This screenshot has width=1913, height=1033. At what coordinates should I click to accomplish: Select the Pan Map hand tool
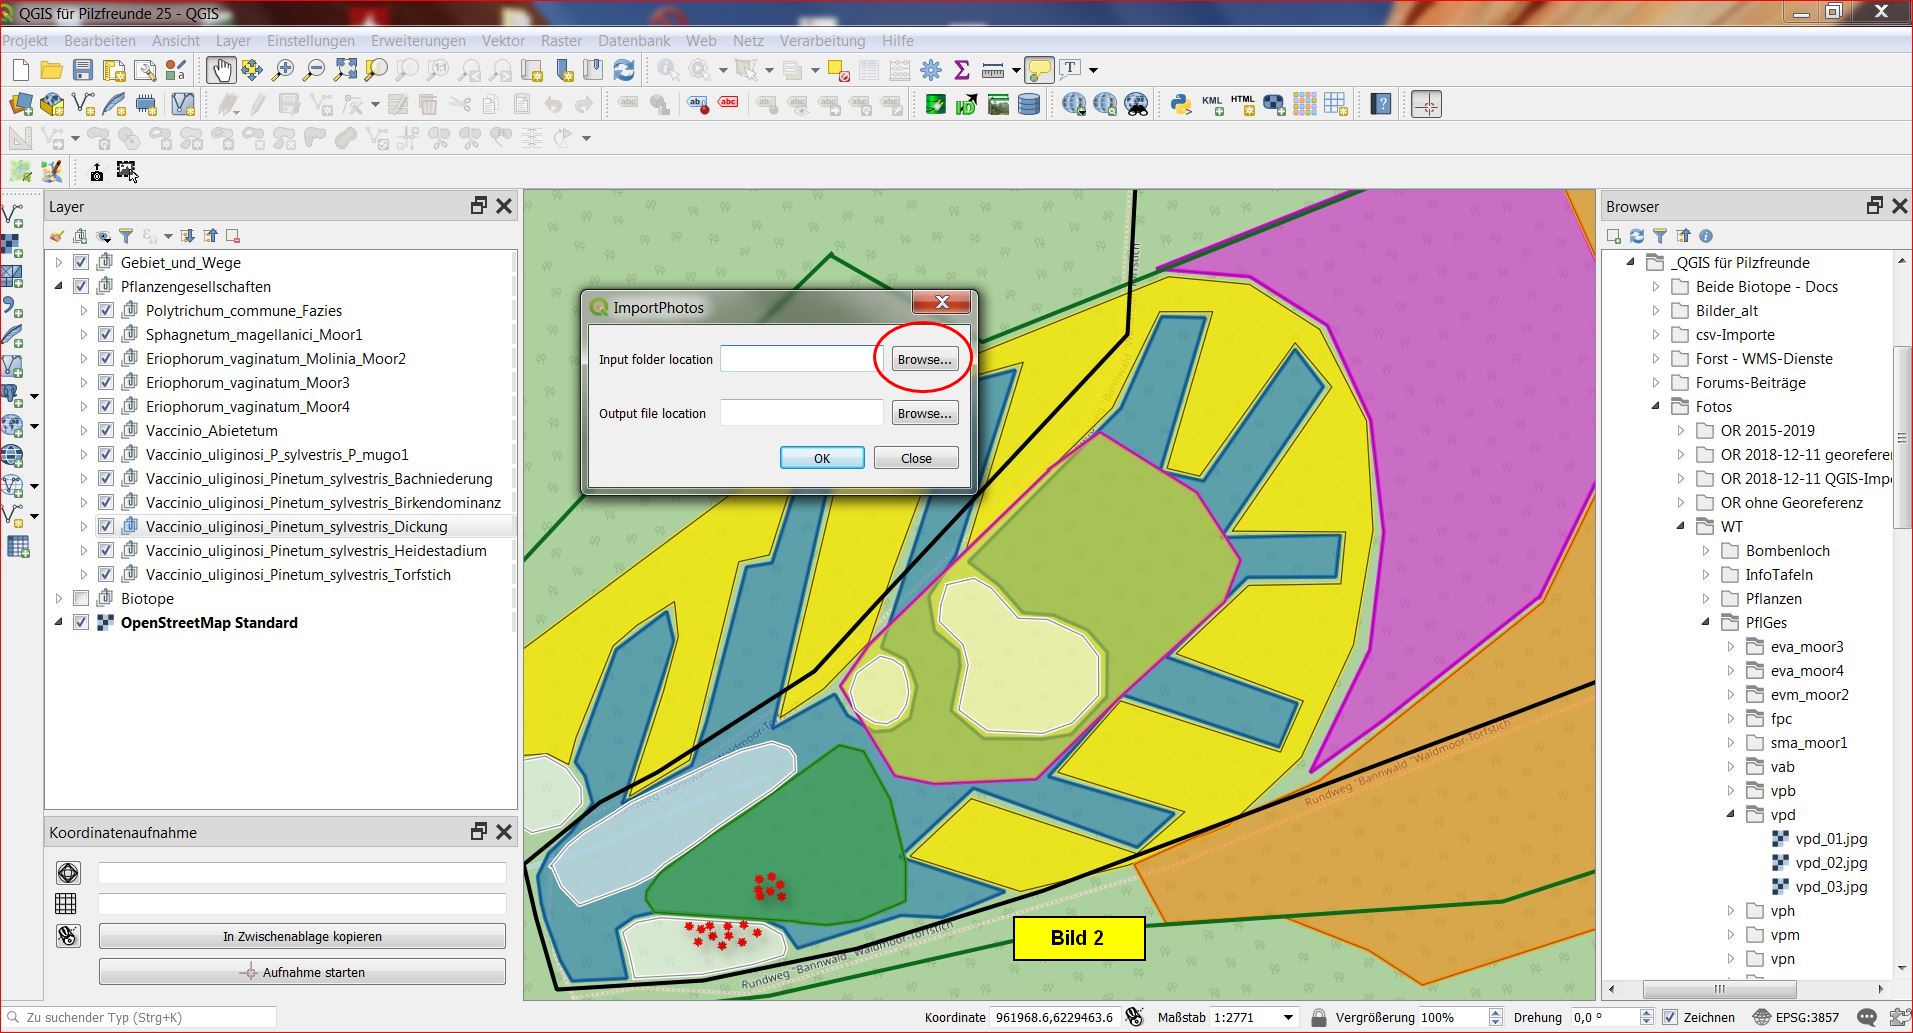pos(220,70)
